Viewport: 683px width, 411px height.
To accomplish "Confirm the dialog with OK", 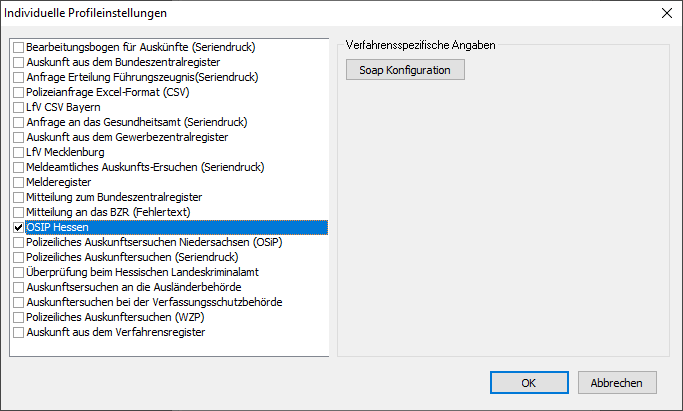I will point(529,383).
